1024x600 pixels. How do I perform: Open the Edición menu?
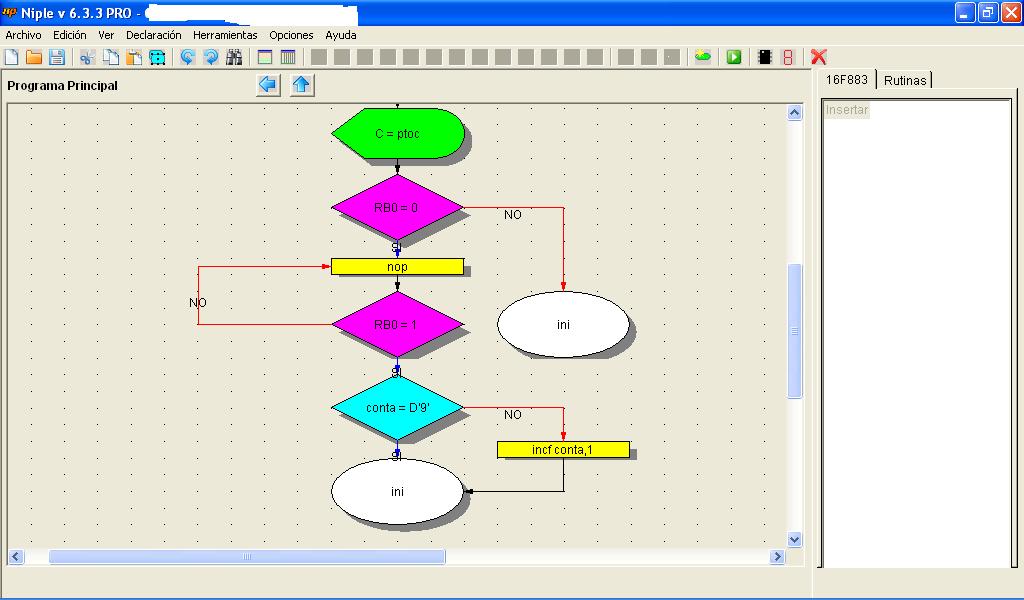tap(70, 35)
